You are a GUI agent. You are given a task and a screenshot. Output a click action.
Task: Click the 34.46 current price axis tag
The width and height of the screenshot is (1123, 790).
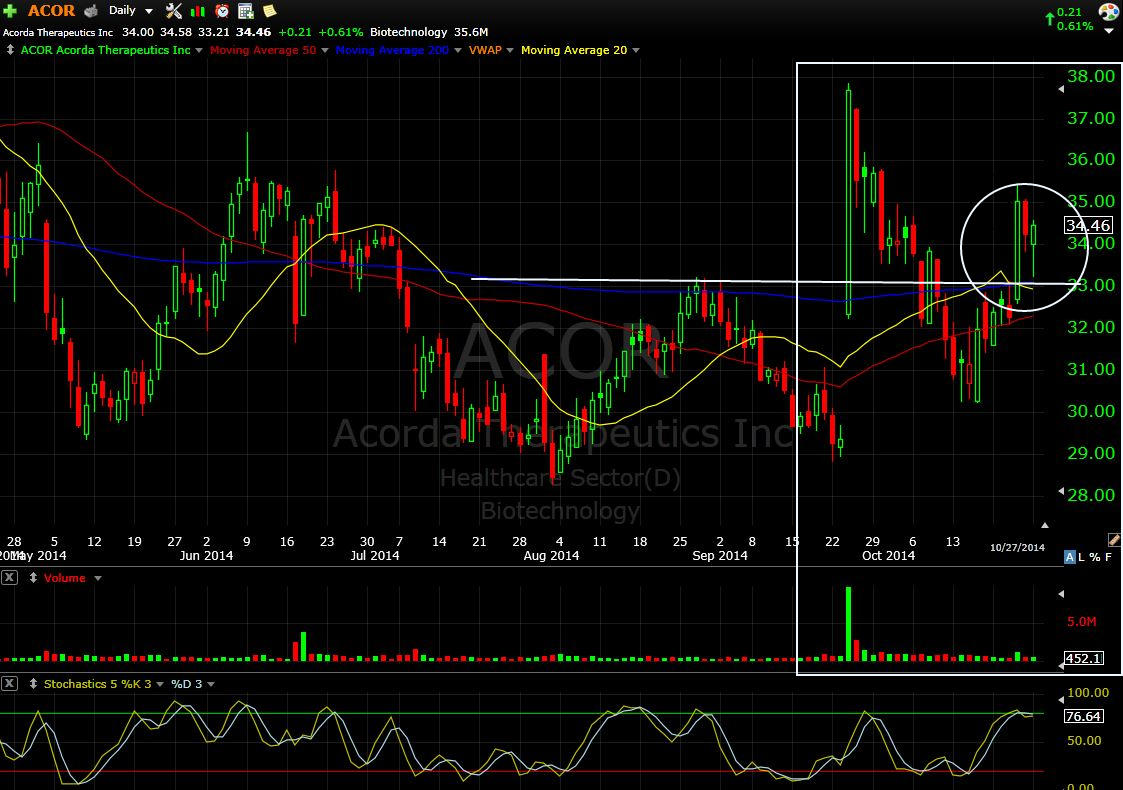[x=1088, y=226]
